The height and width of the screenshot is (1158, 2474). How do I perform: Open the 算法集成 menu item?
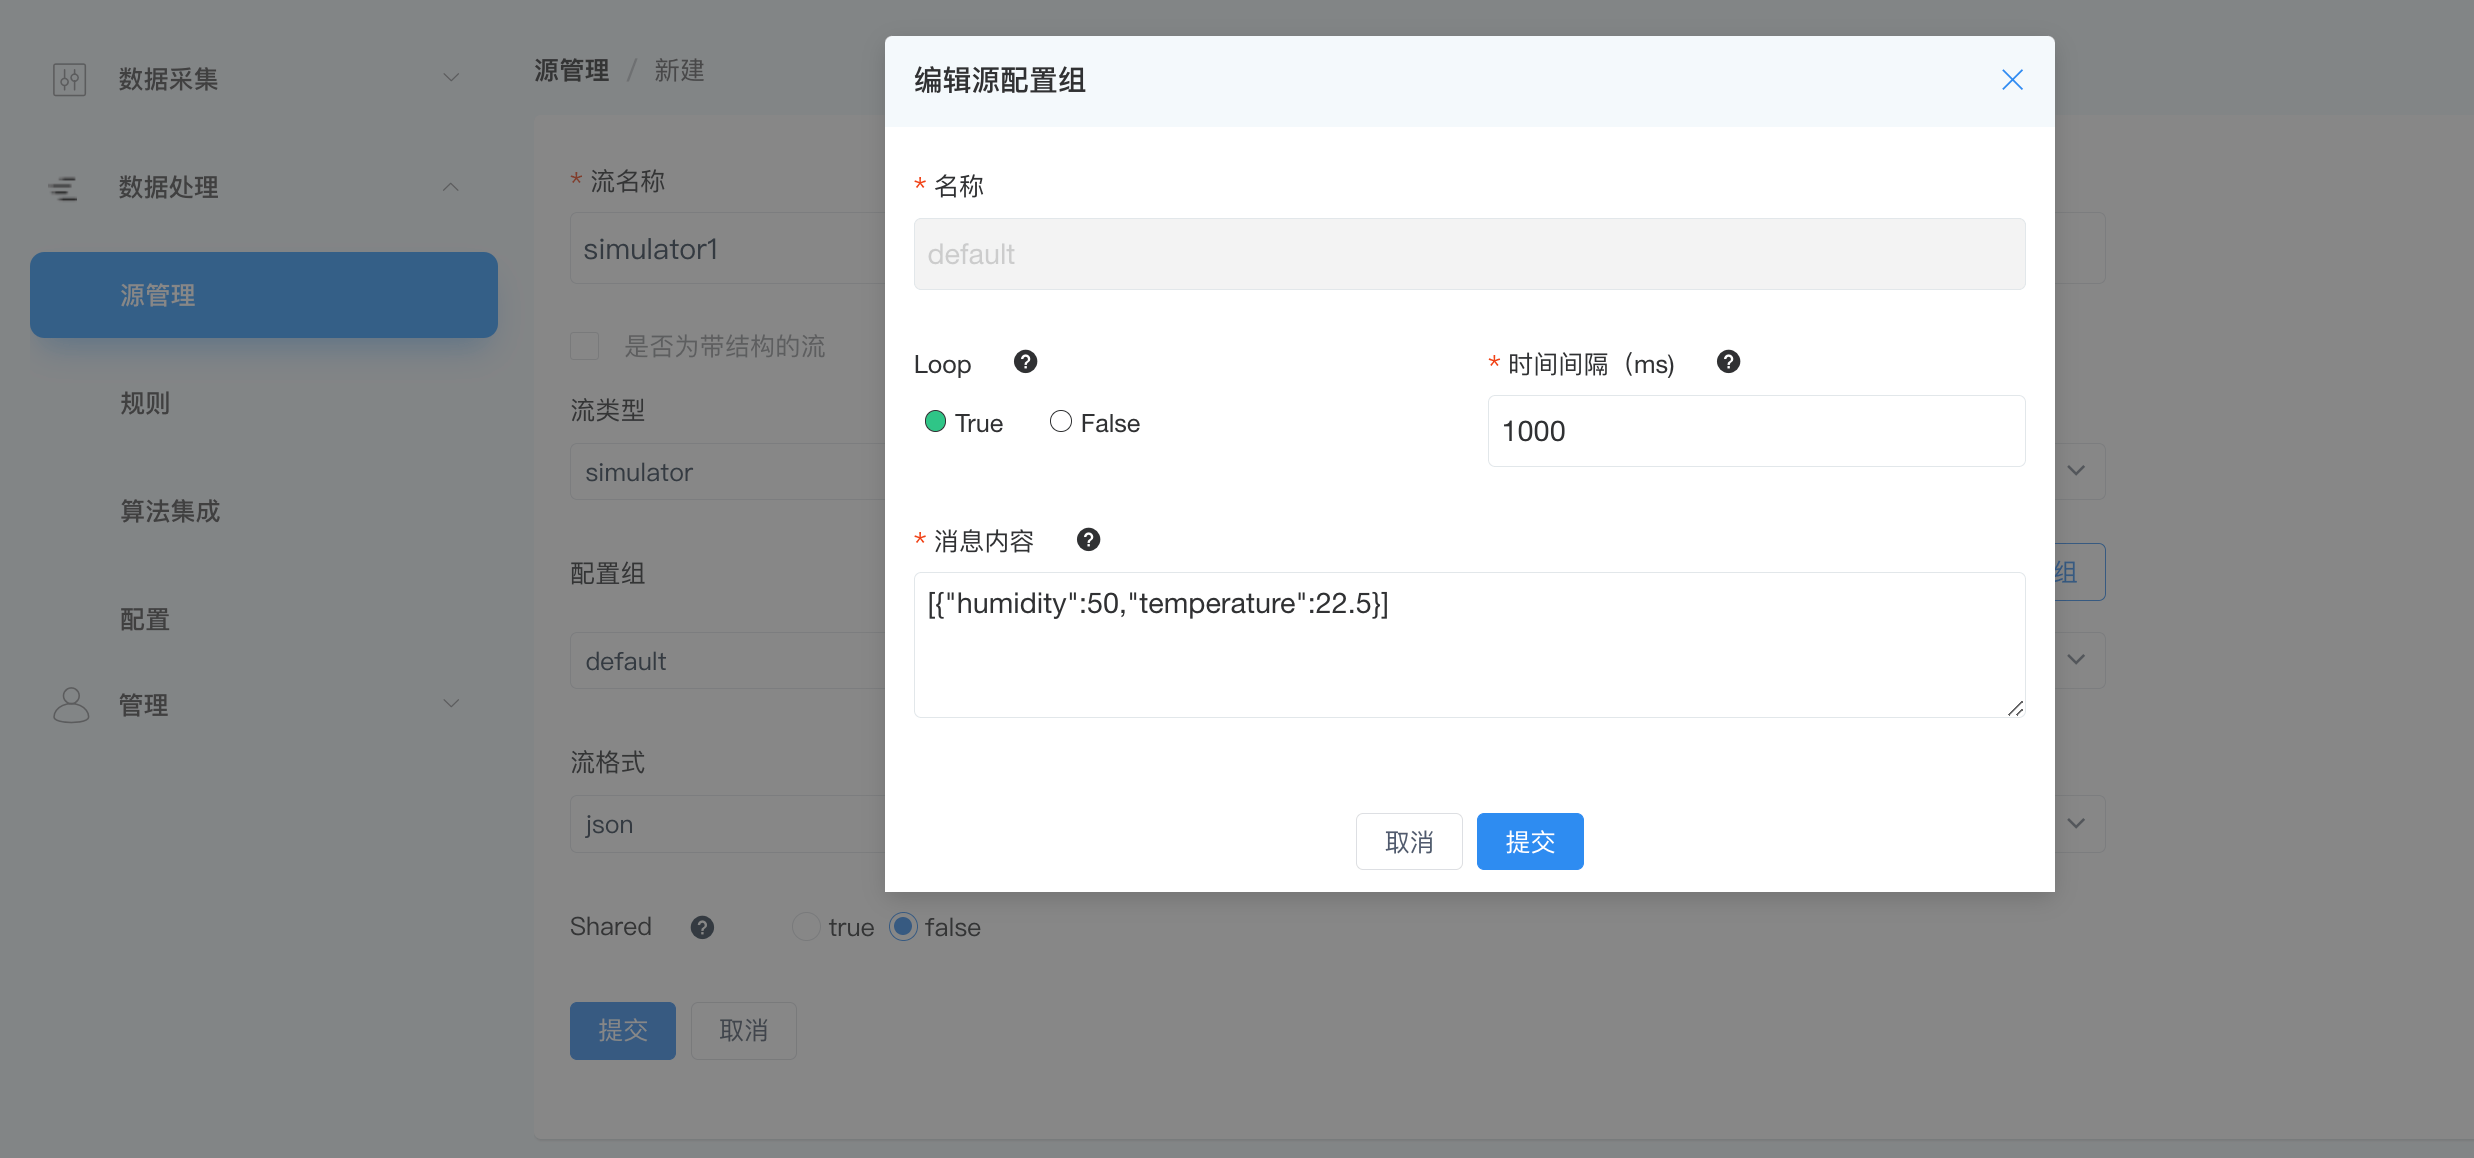click(170, 511)
